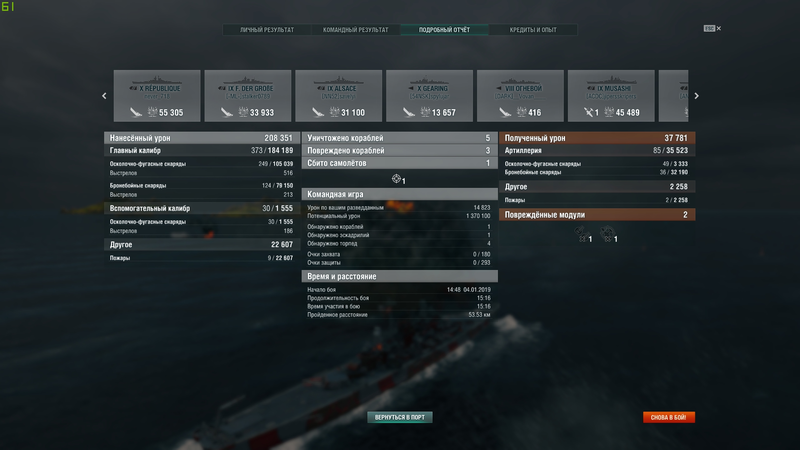800x450 pixels.
Task: Collapse the Полученный урон section header
Action: 597,138
